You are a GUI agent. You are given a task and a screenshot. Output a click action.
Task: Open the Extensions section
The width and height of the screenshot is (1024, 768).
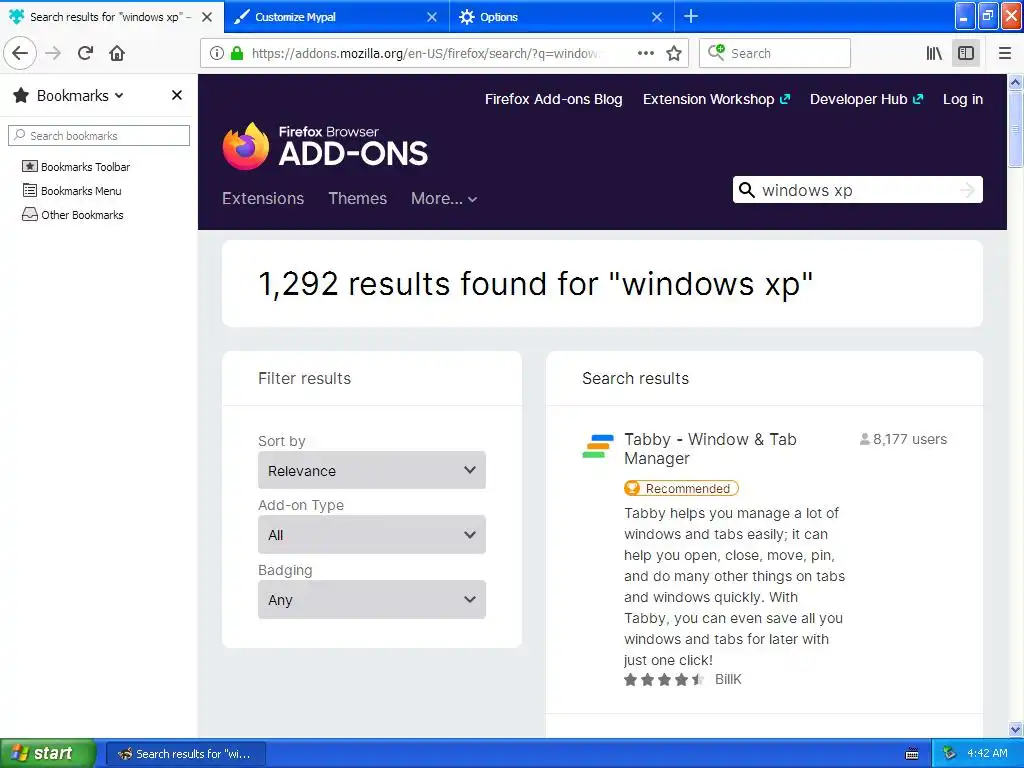point(263,199)
